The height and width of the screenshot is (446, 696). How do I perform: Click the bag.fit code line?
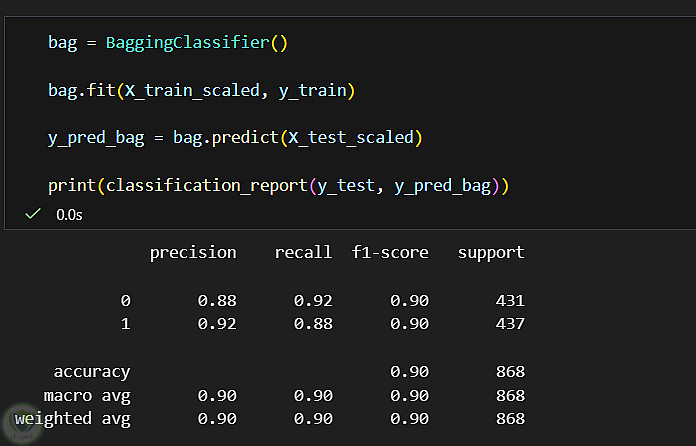[x=202, y=91]
